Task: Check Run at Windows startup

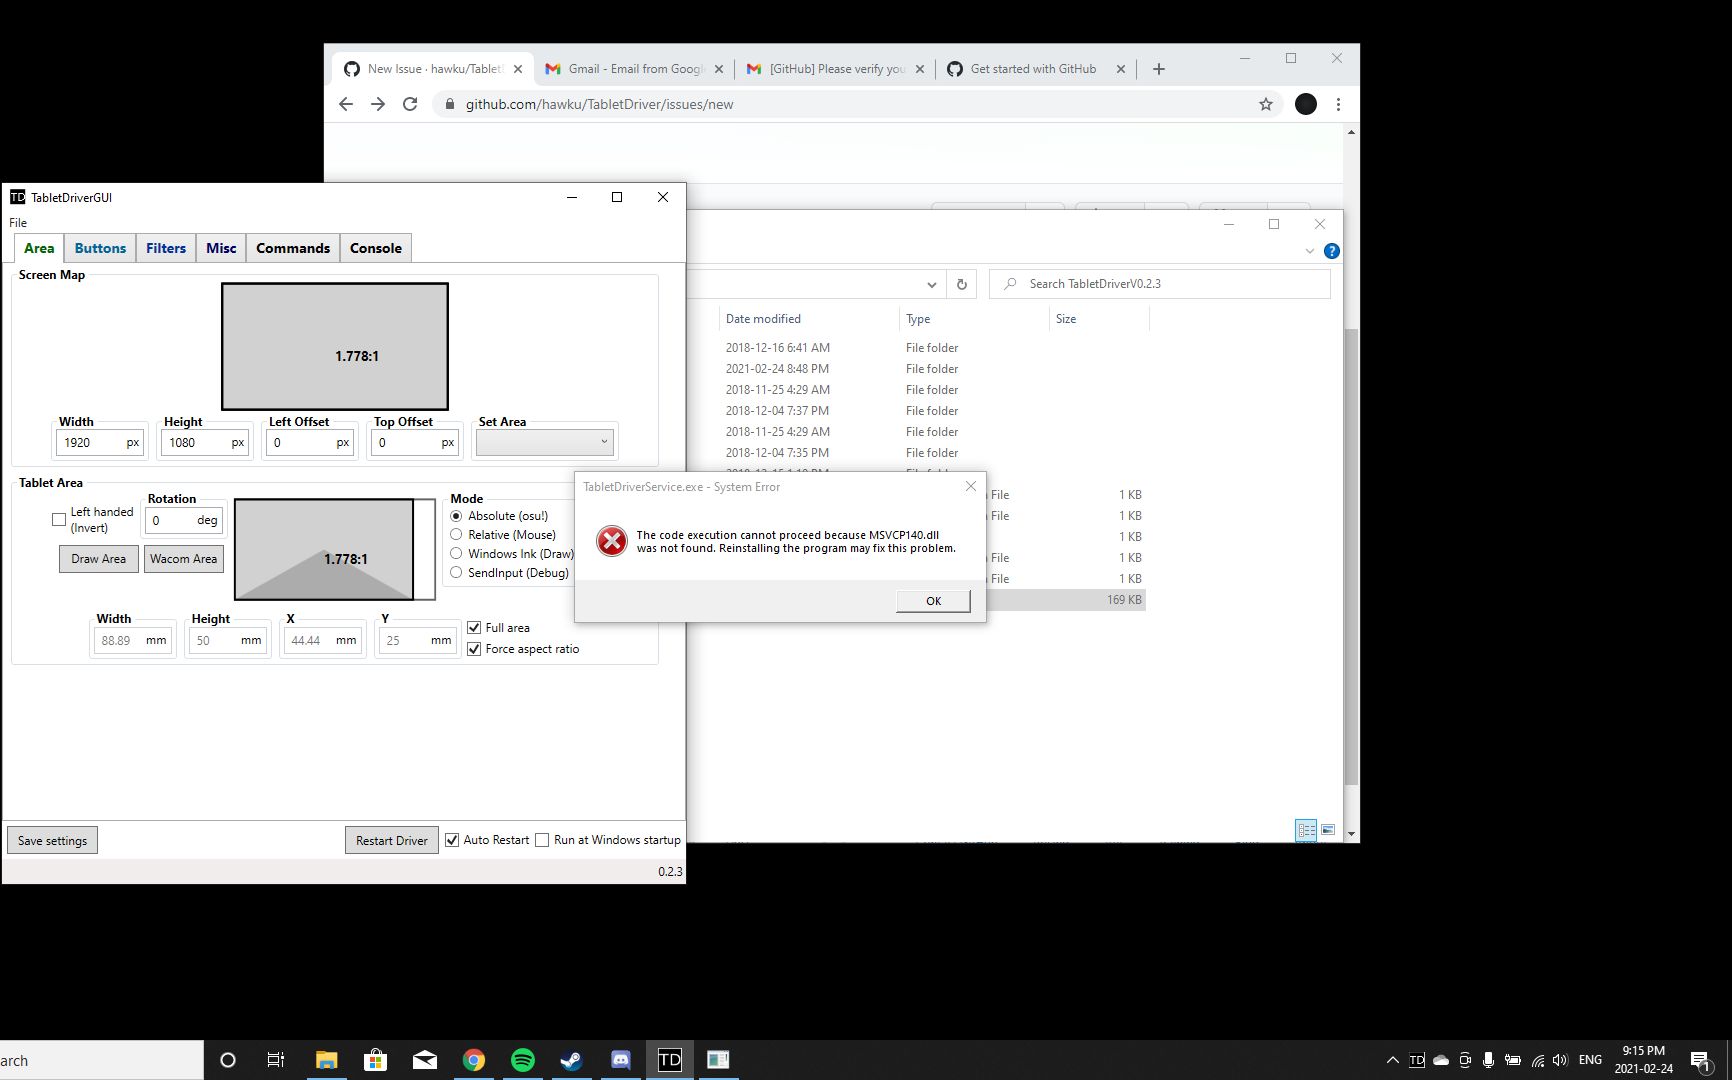Action: pyautogui.click(x=541, y=840)
